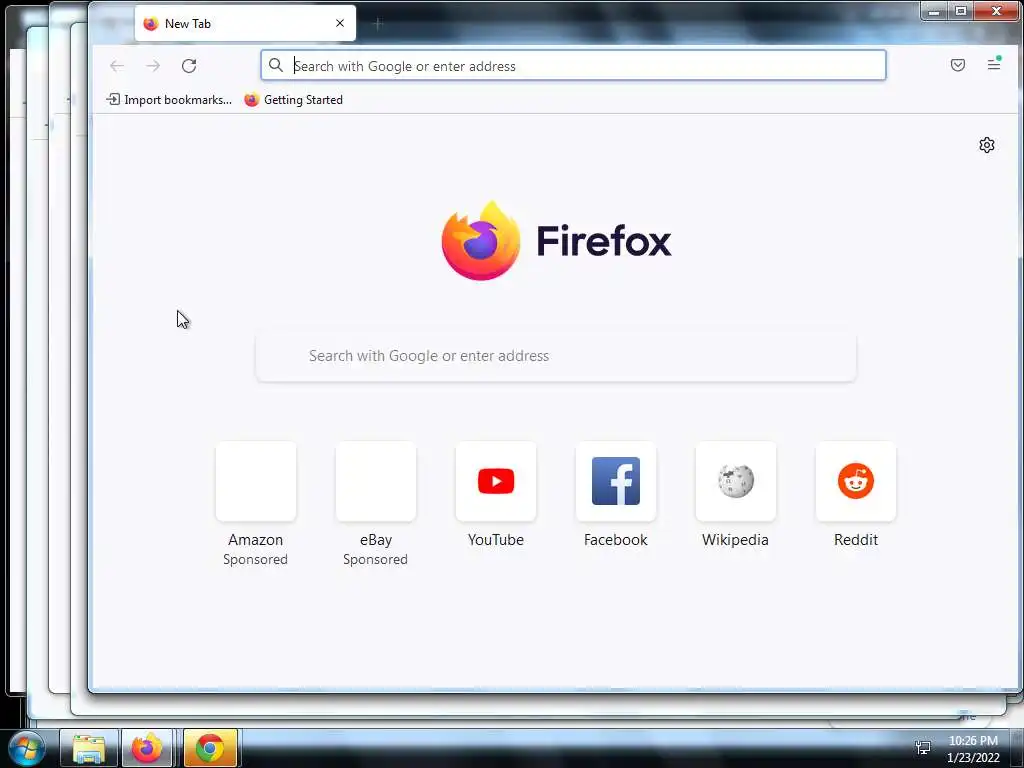Screen dimensions: 1024x768
Task: Focus the center page search box
Action: (556, 356)
